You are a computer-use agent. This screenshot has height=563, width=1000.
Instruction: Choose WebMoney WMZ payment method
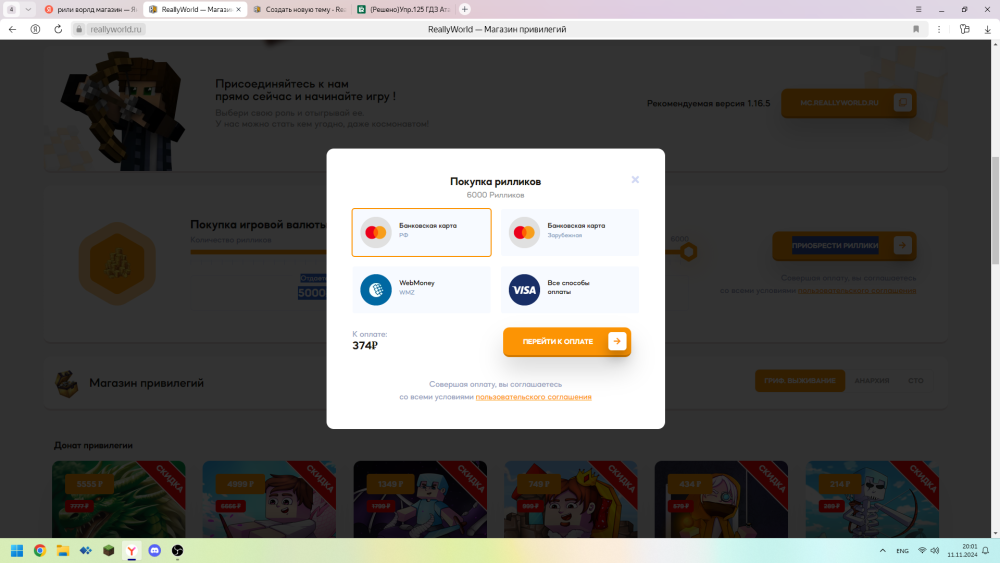(x=421, y=289)
